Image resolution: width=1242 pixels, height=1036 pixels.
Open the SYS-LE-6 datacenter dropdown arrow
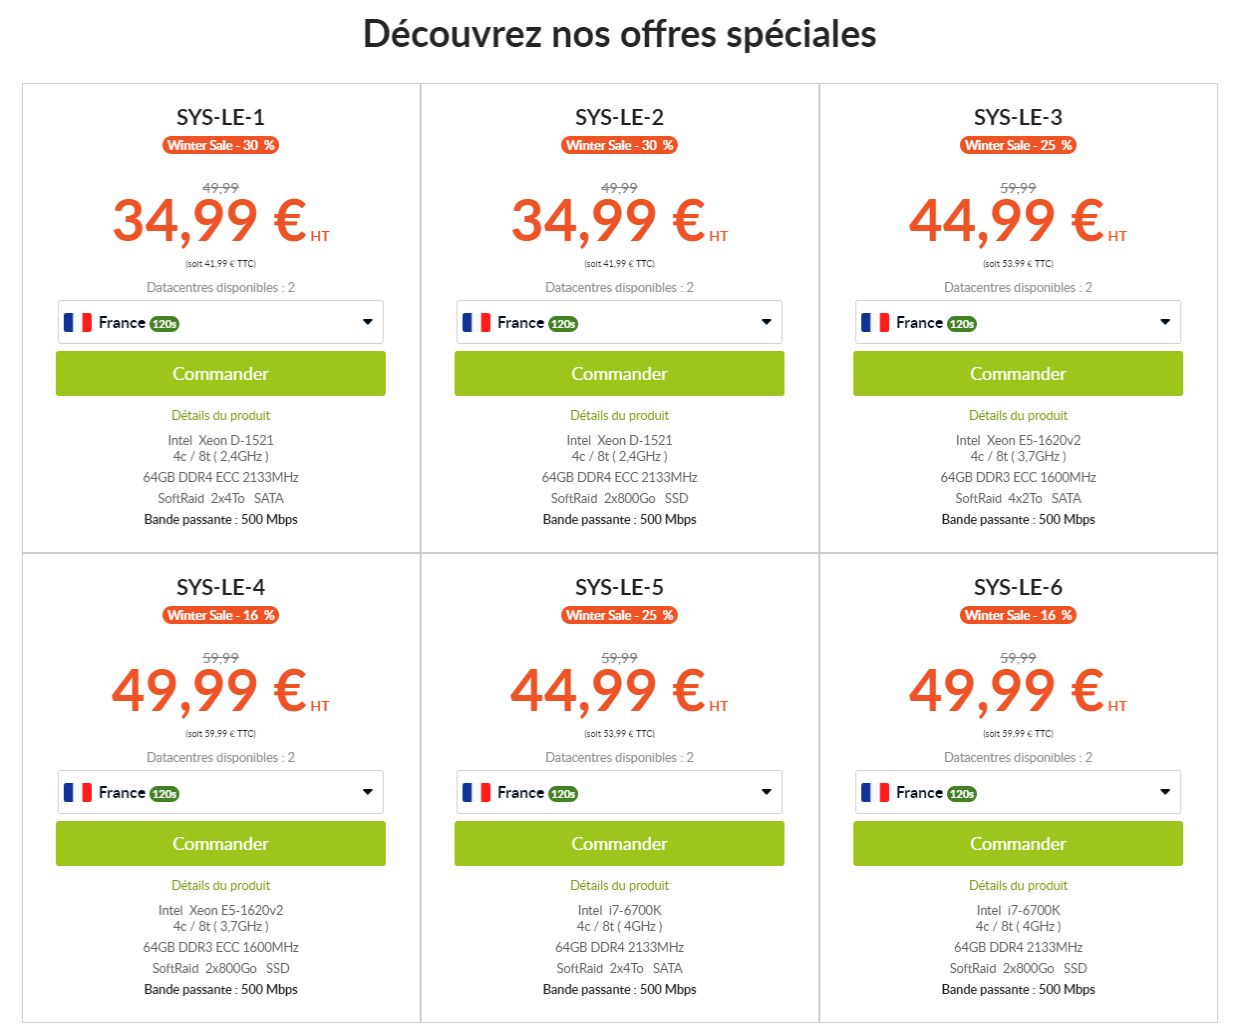click(x=1165, y=792)
